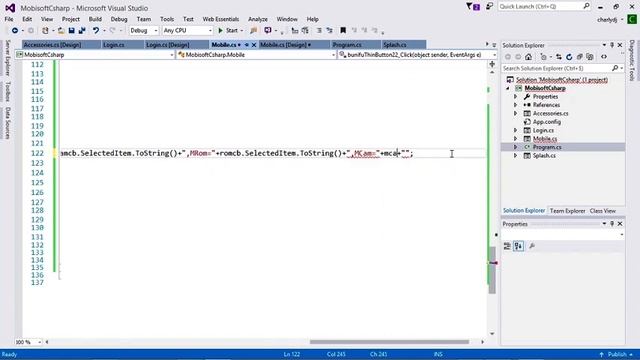Collapse the MobisoftCsharp project node
640x360 pixels.
pyautogui.click(x=508, y=88)
